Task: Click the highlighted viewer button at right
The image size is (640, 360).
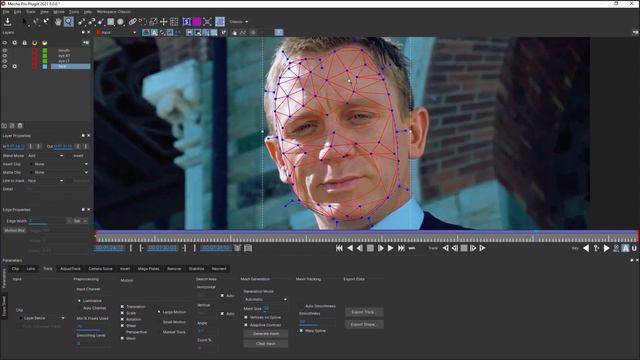Action: point(279,32)
